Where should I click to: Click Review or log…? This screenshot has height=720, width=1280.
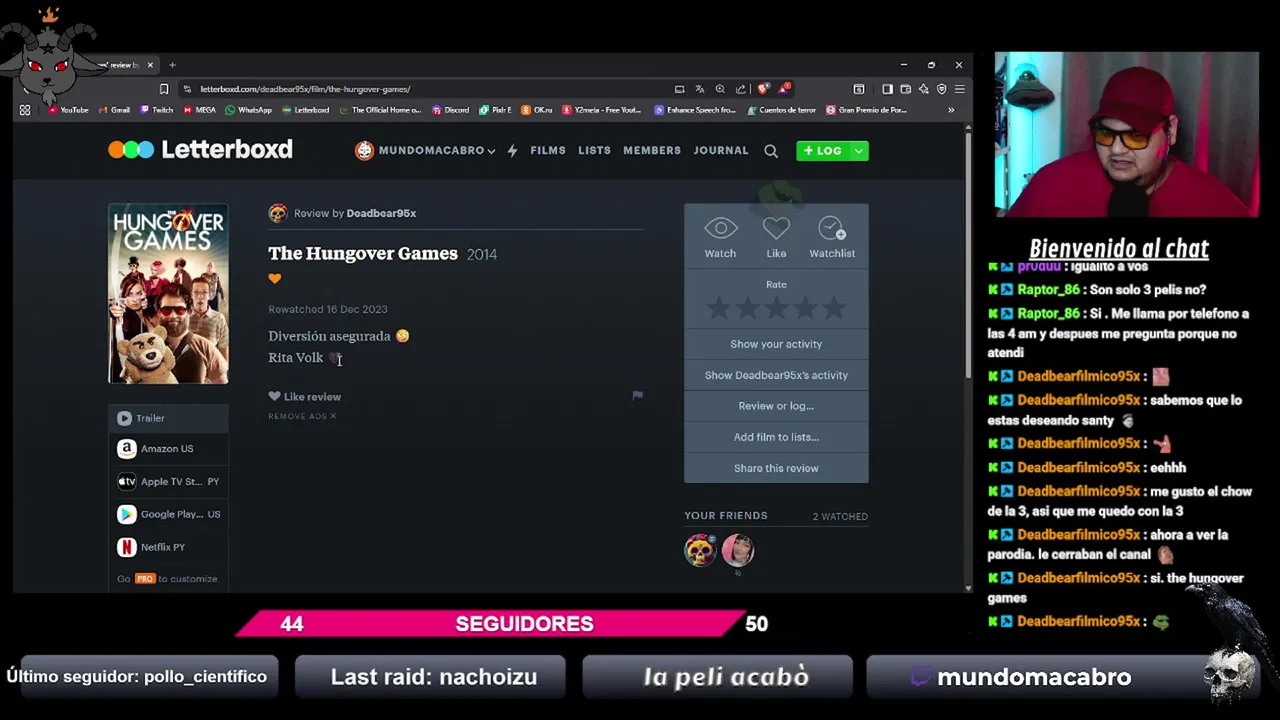(776, 406)
